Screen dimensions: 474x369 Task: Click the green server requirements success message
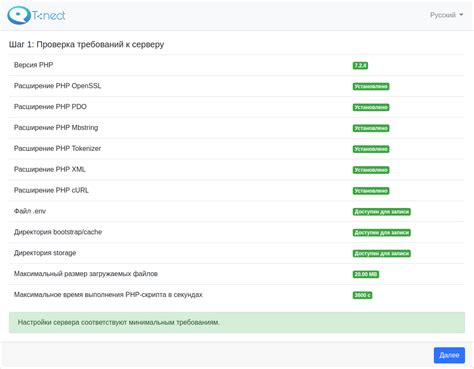click(237, 322)
